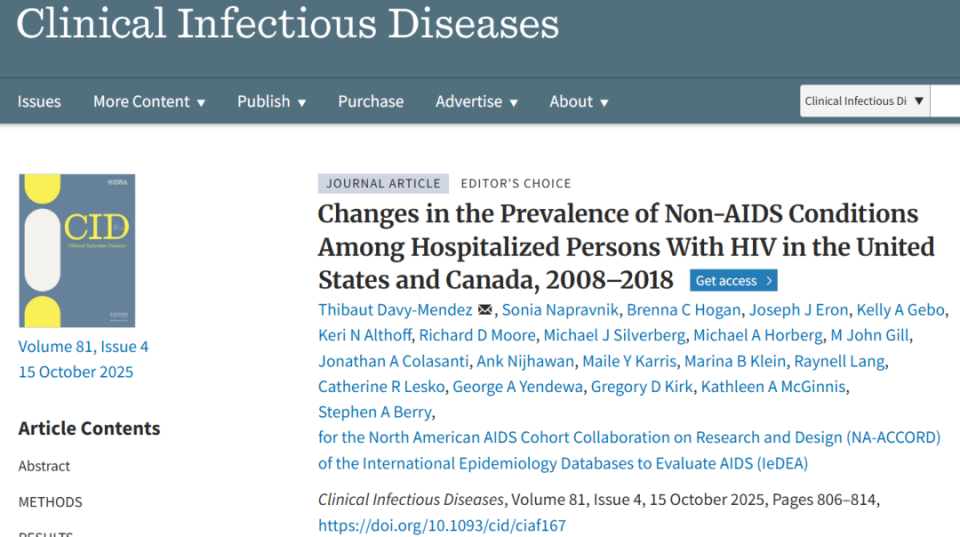Expand the About menu
The image size is (960, 537).
tap(578, 101)
